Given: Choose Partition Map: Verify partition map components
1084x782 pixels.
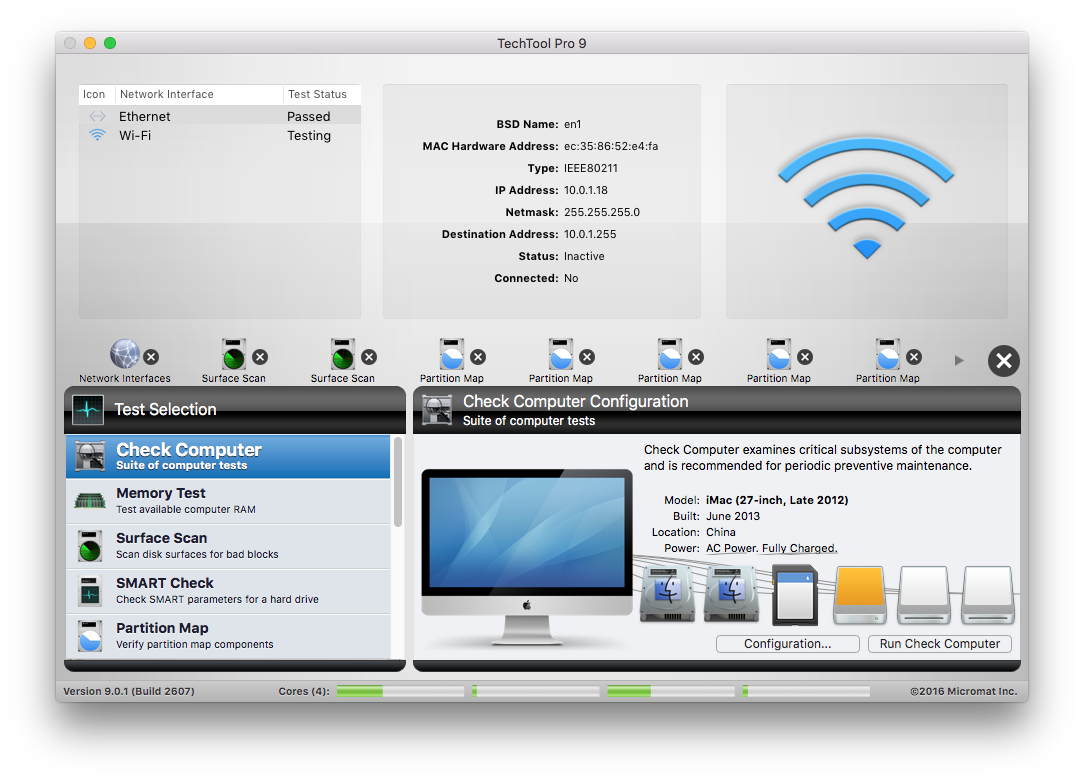Looking at the screenshot, I should (228, 635).
